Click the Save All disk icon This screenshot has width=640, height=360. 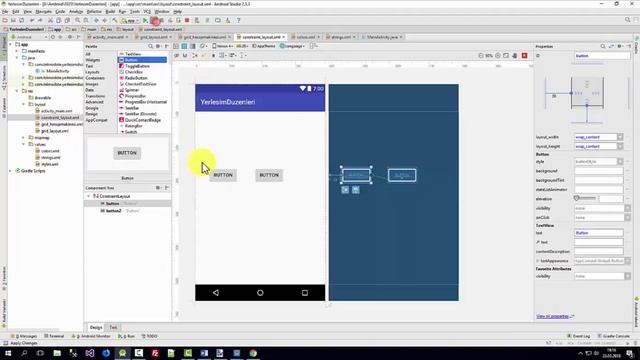(13, 20)
